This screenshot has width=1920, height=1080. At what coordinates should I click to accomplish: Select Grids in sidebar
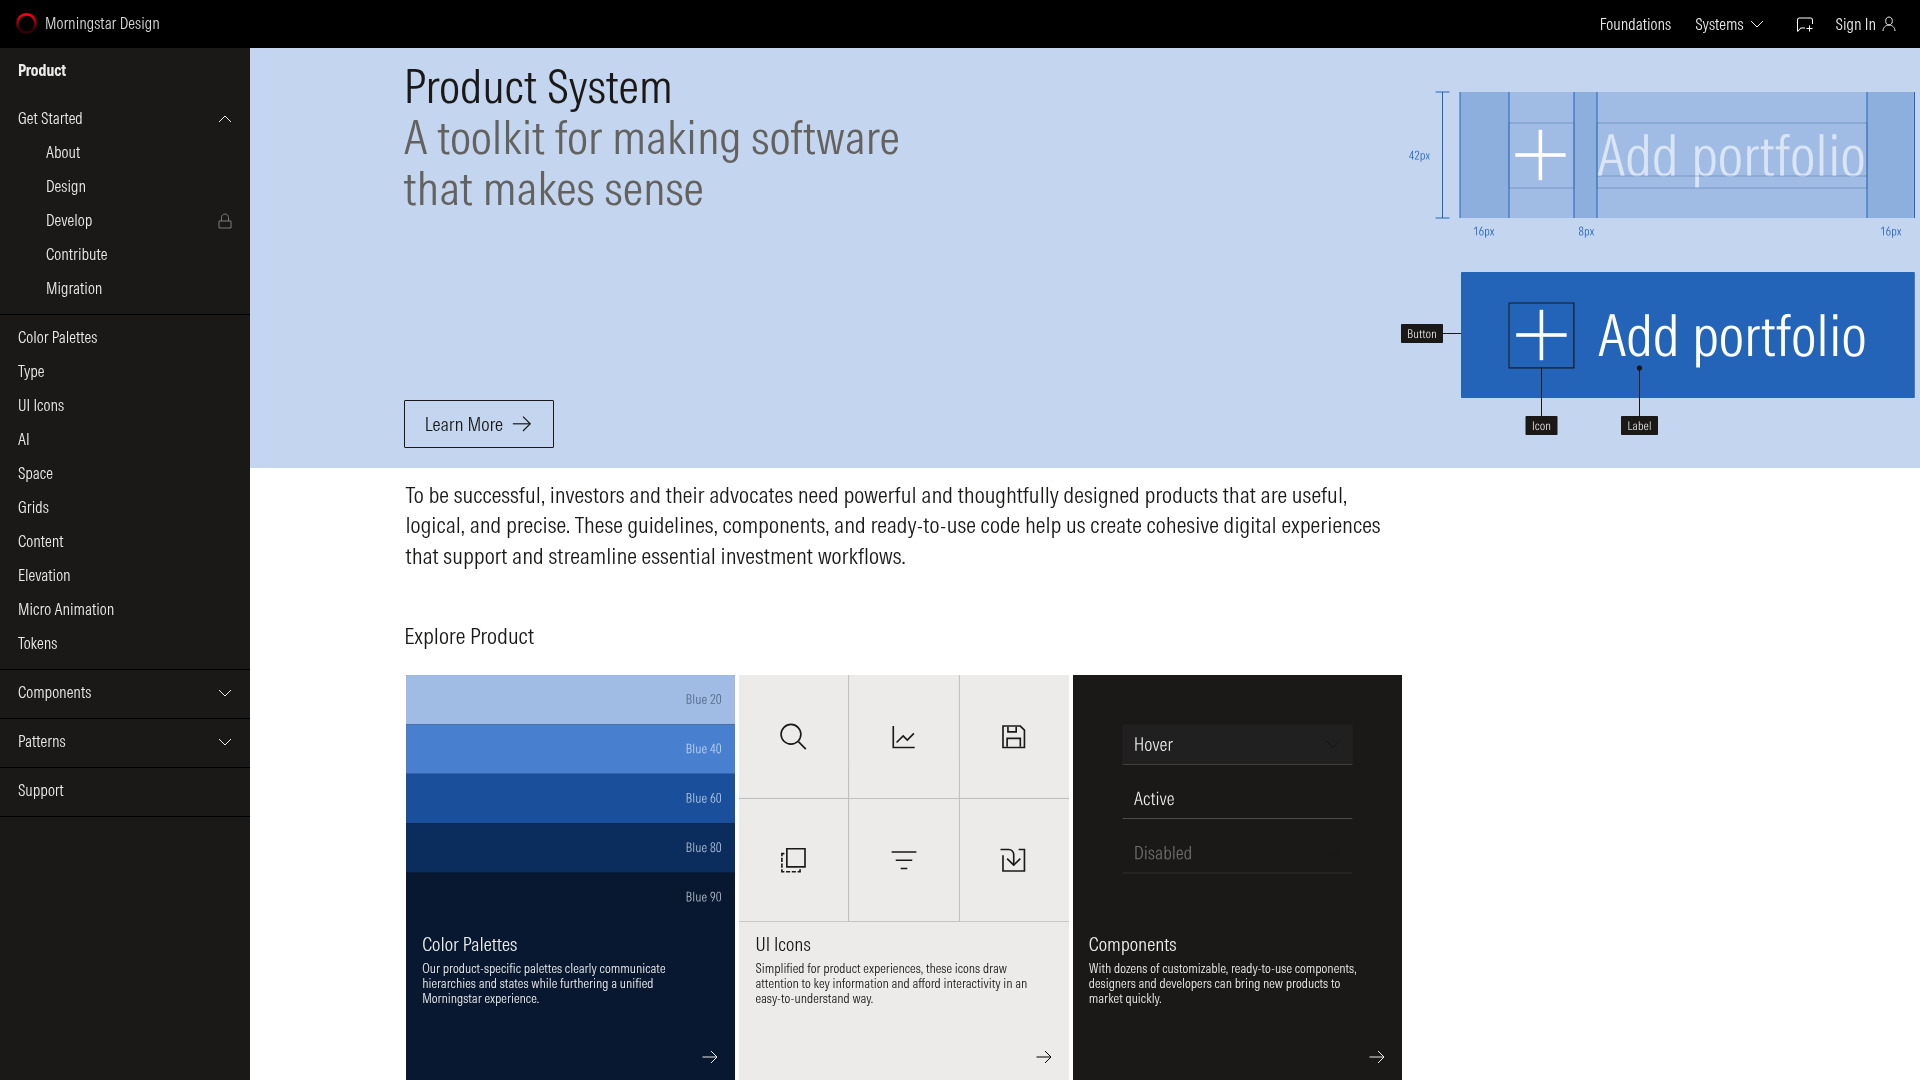pos(33,508)
